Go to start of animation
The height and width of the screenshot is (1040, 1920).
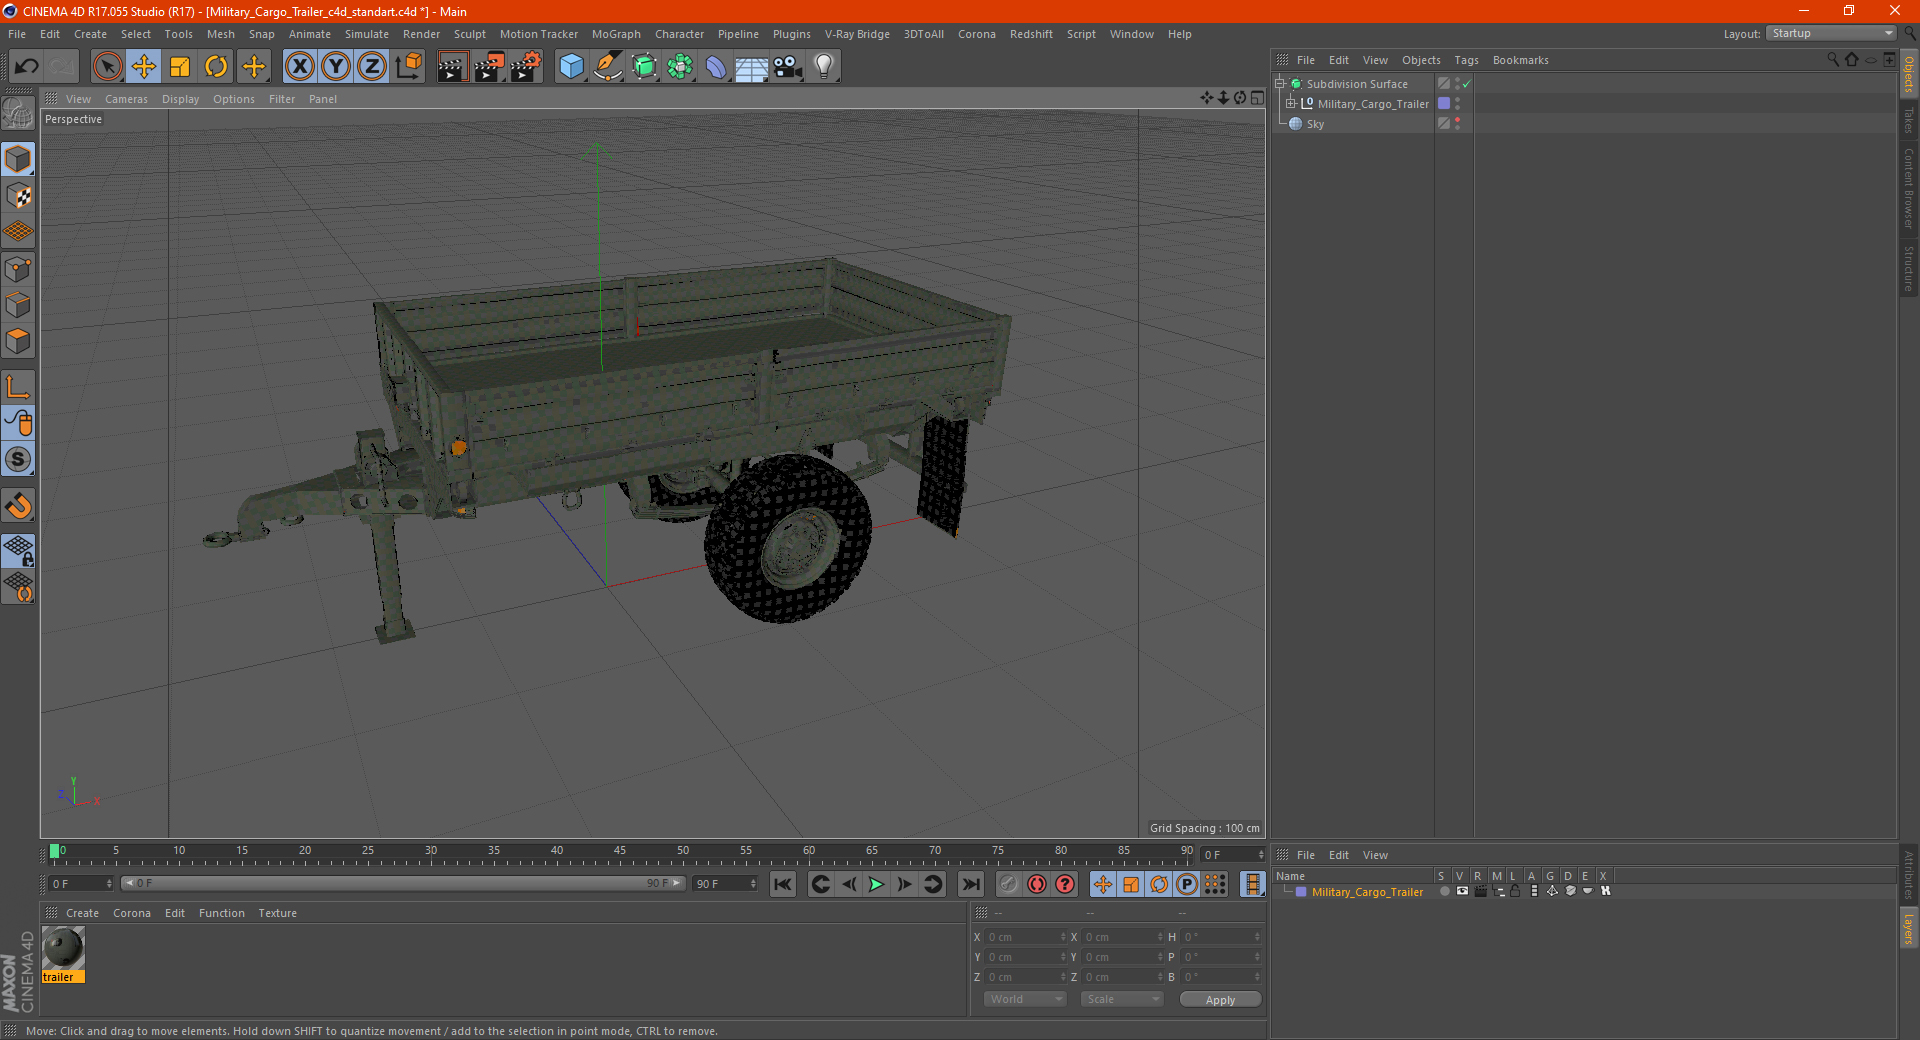point(783,884)
